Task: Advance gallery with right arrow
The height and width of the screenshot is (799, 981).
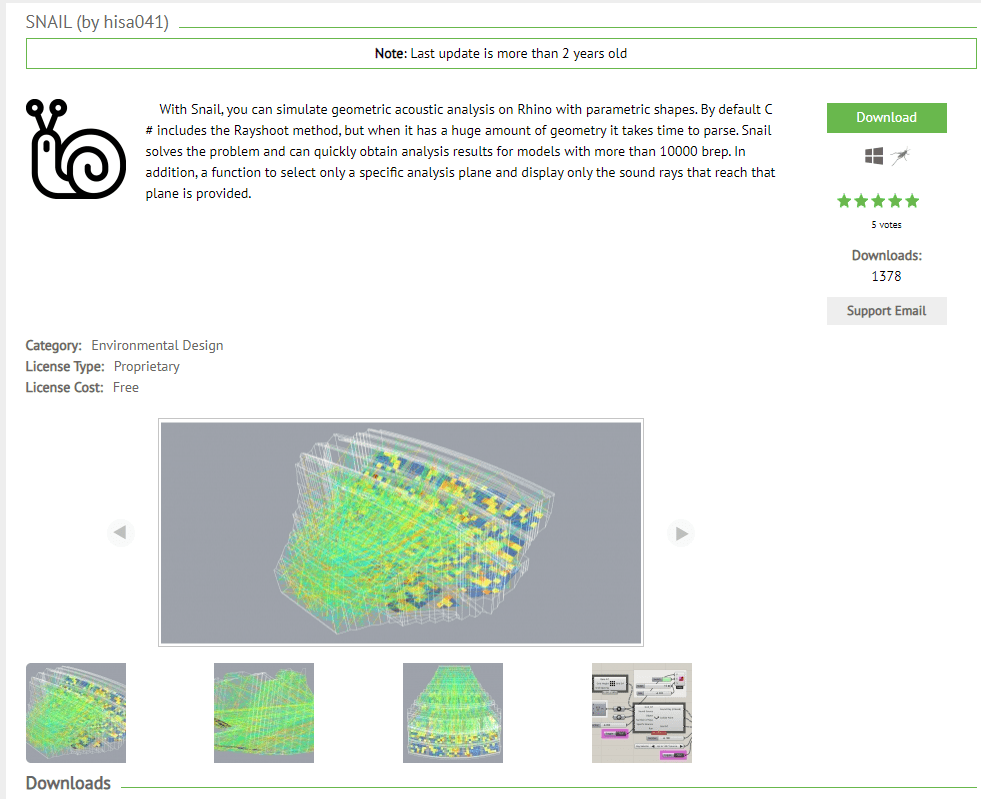Action: [681, 533]
